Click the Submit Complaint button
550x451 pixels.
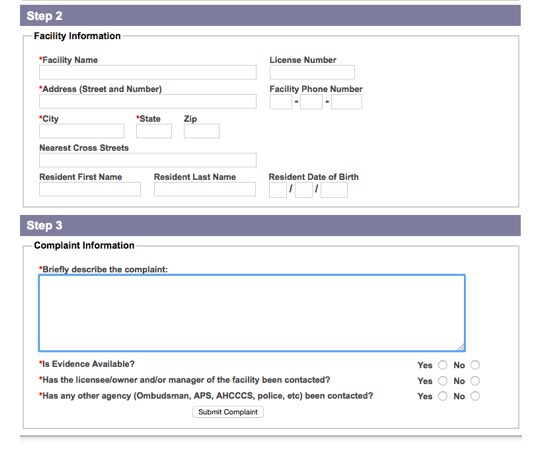click(x=228, y=412)
